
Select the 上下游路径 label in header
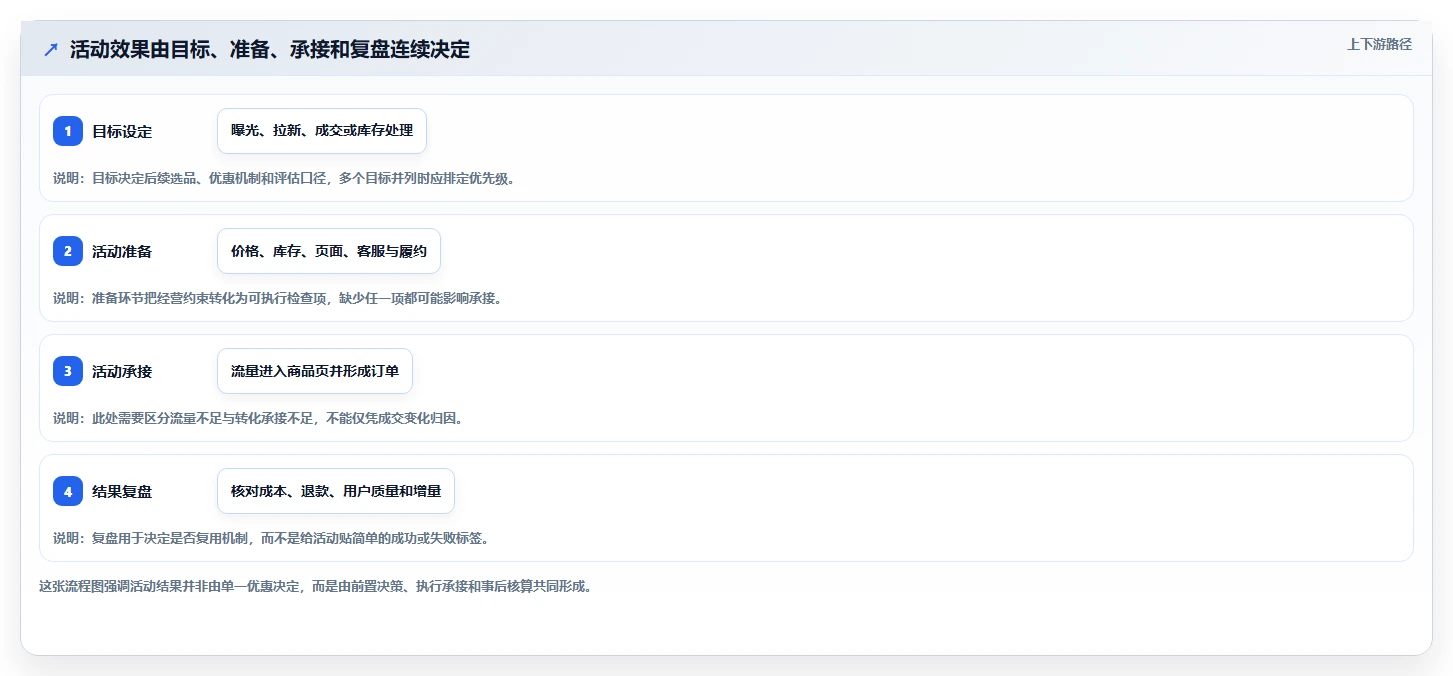pyautogui.click(x=1379, y=44)
